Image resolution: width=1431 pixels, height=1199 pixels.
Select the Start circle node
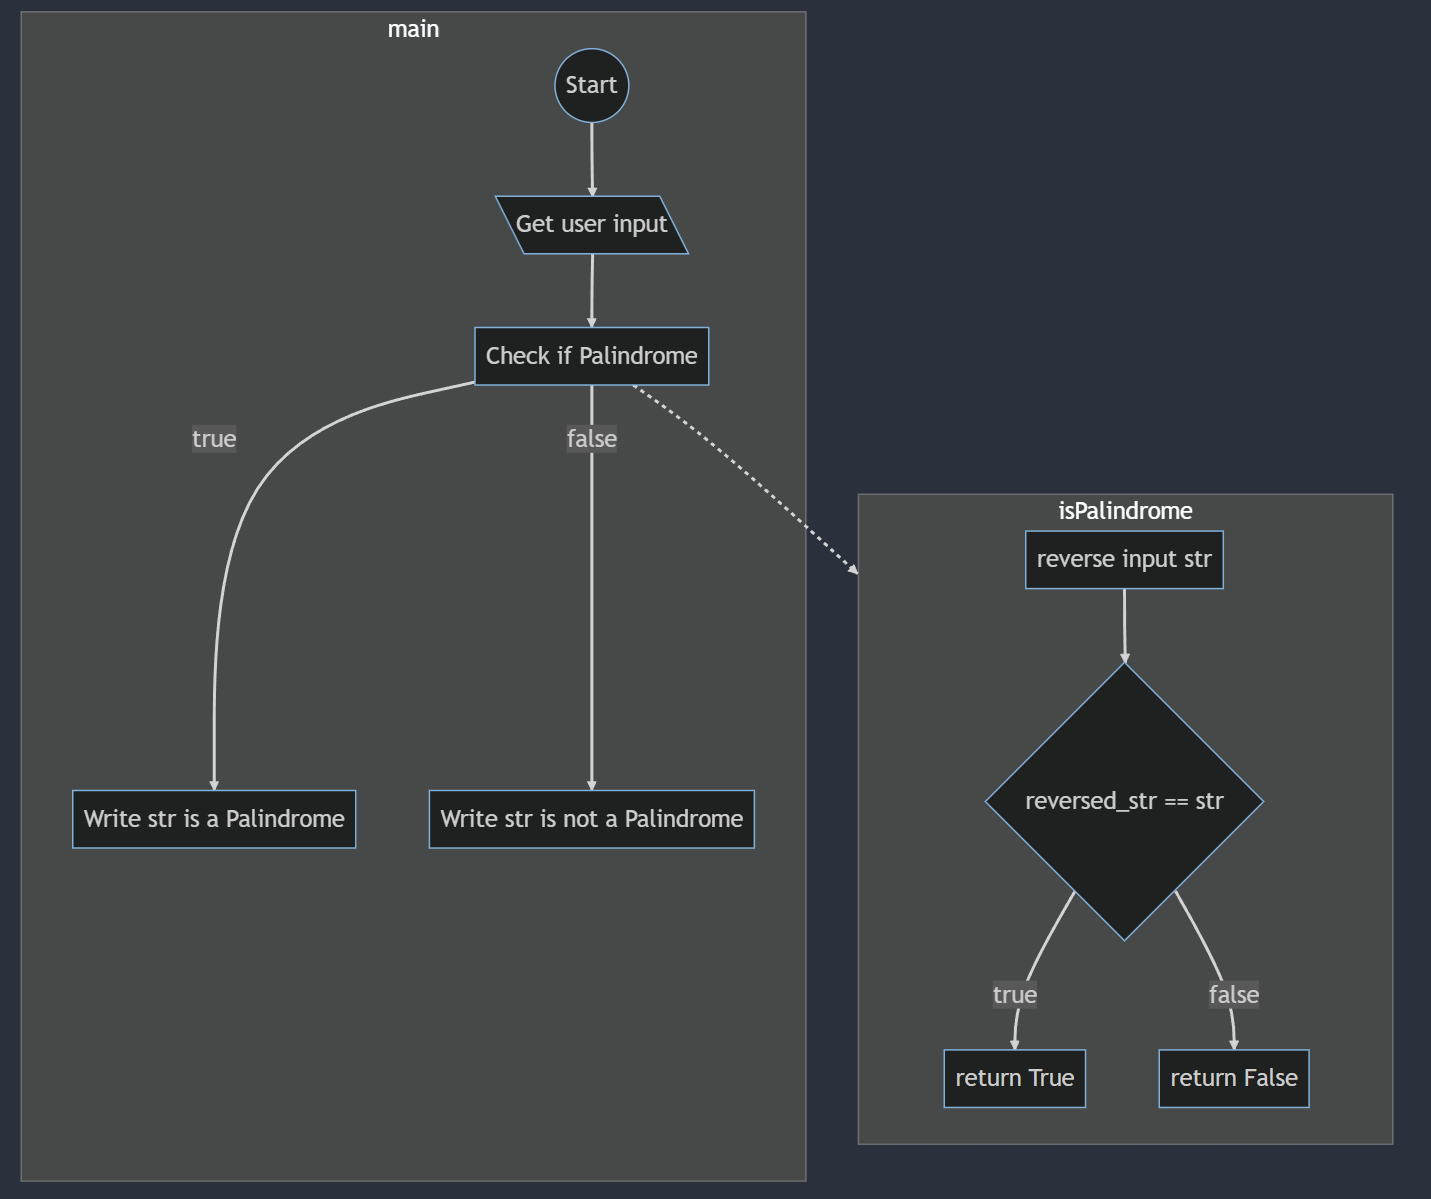click(591, 85)
